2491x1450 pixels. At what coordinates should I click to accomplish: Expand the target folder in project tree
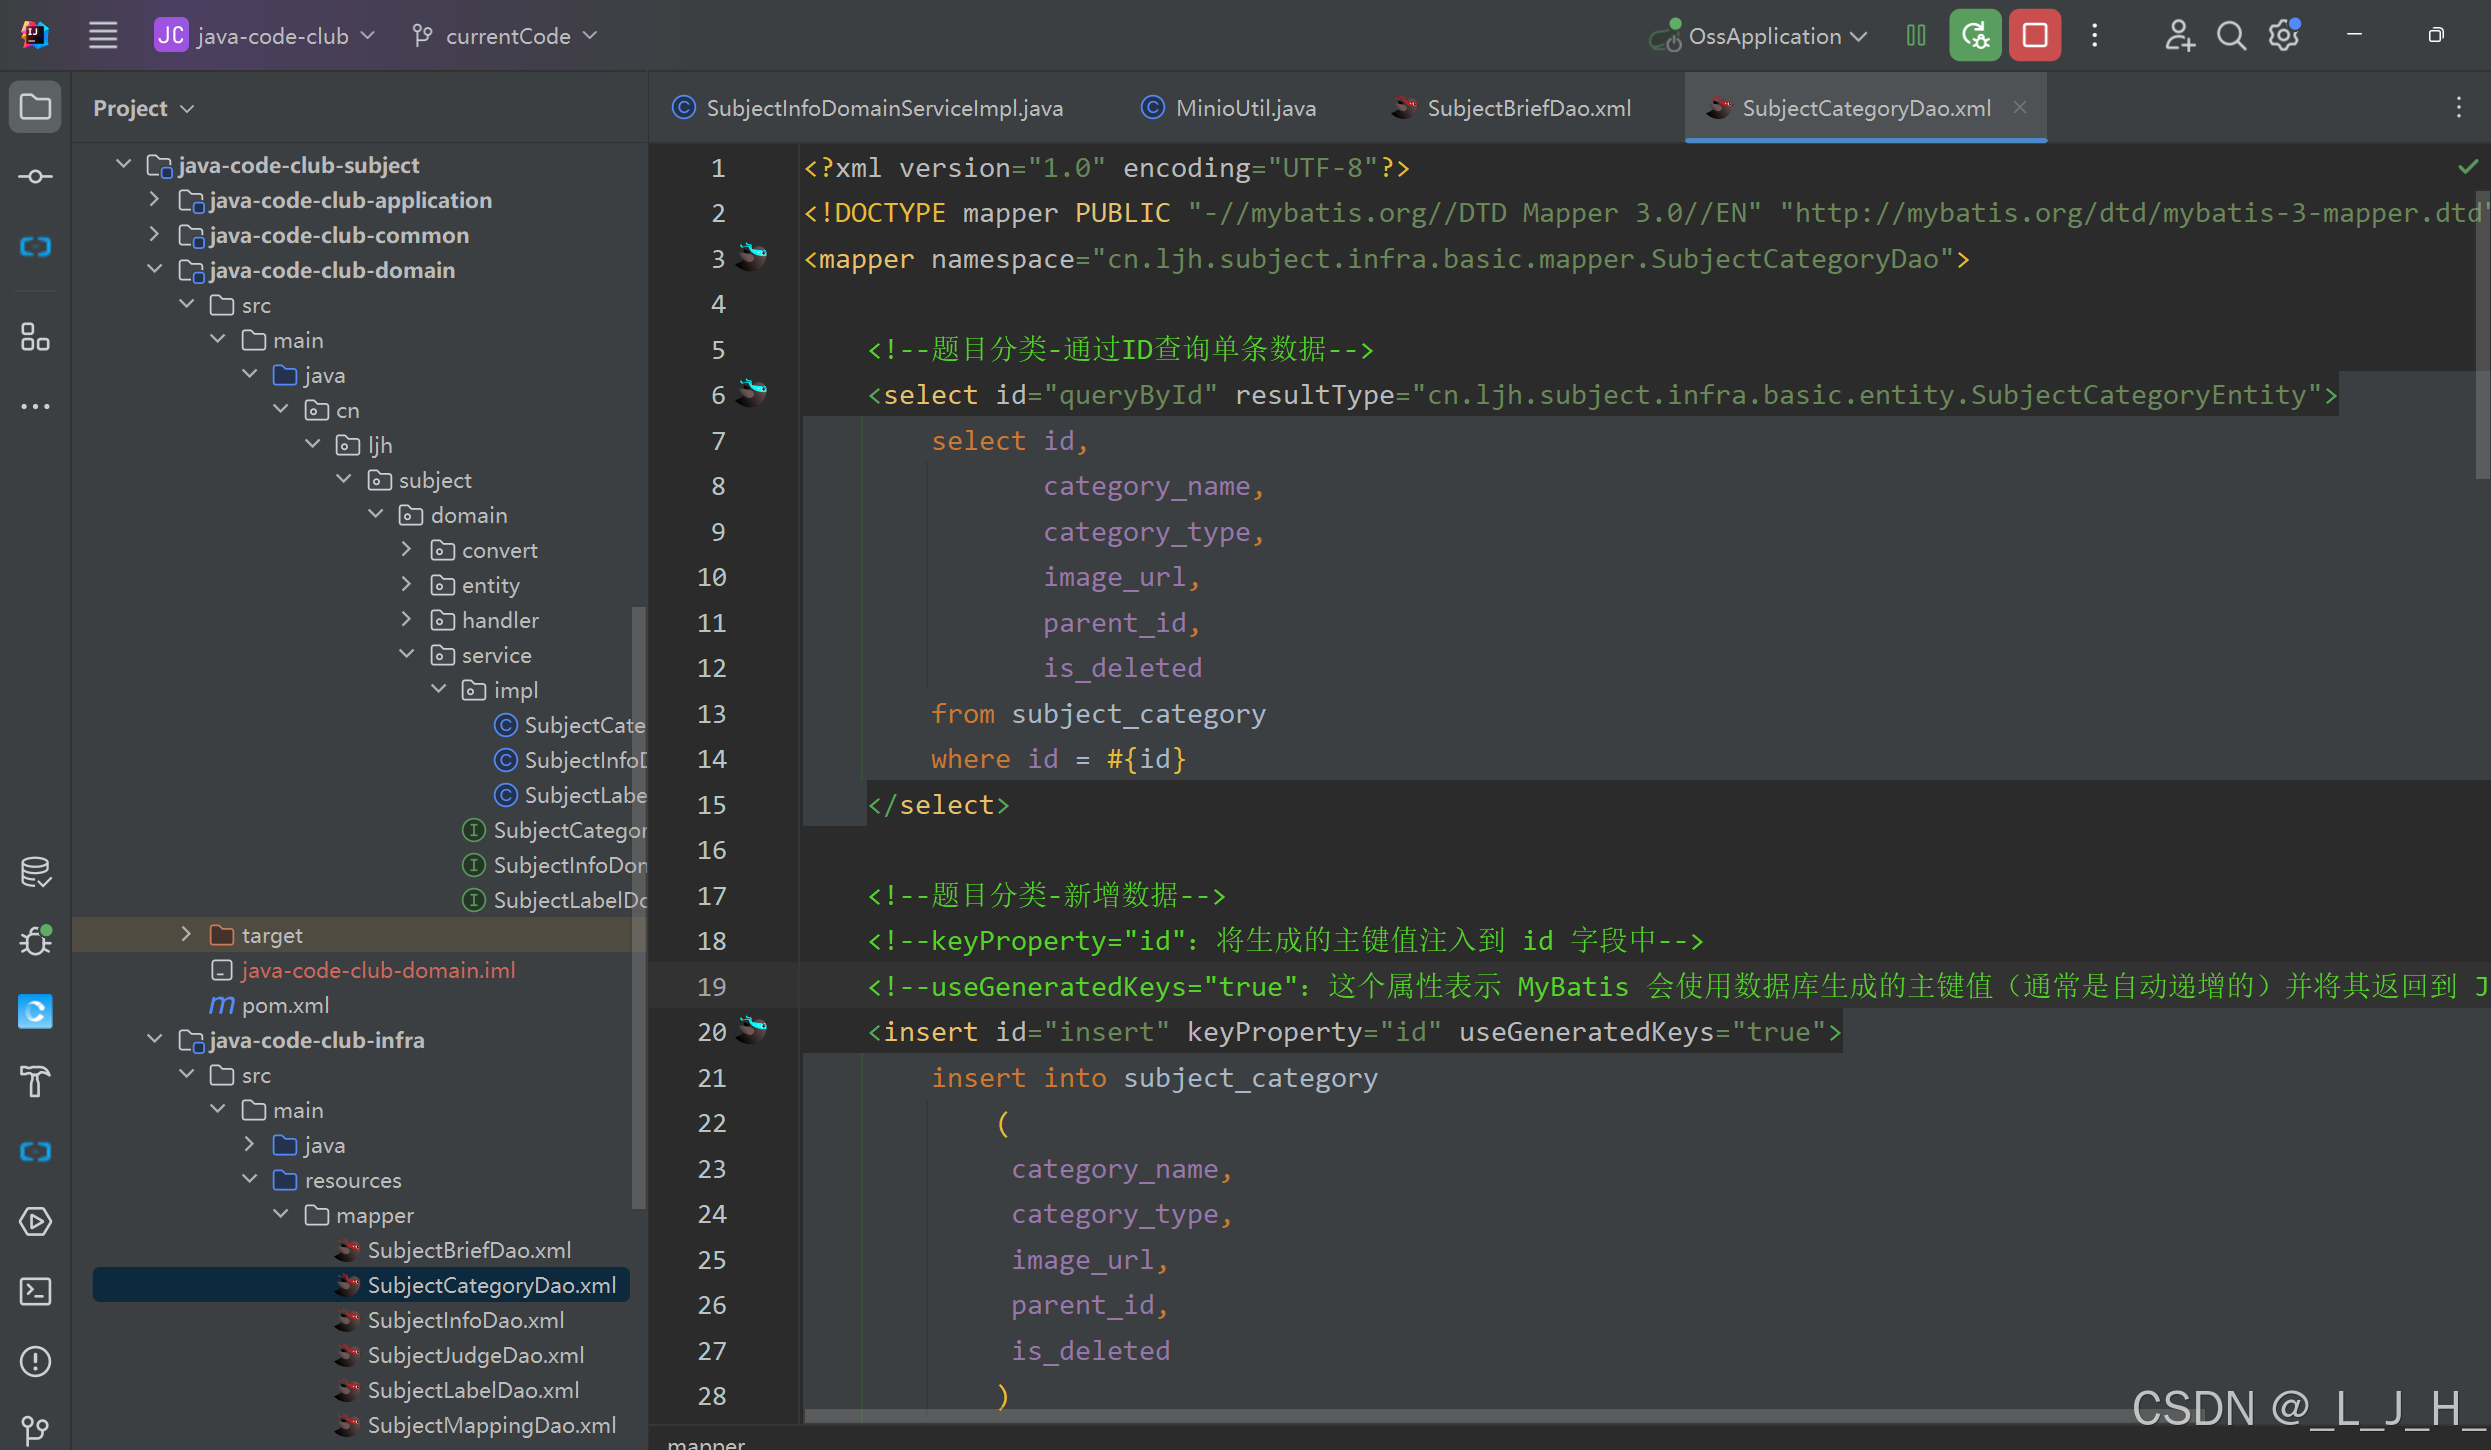[186, 934]
